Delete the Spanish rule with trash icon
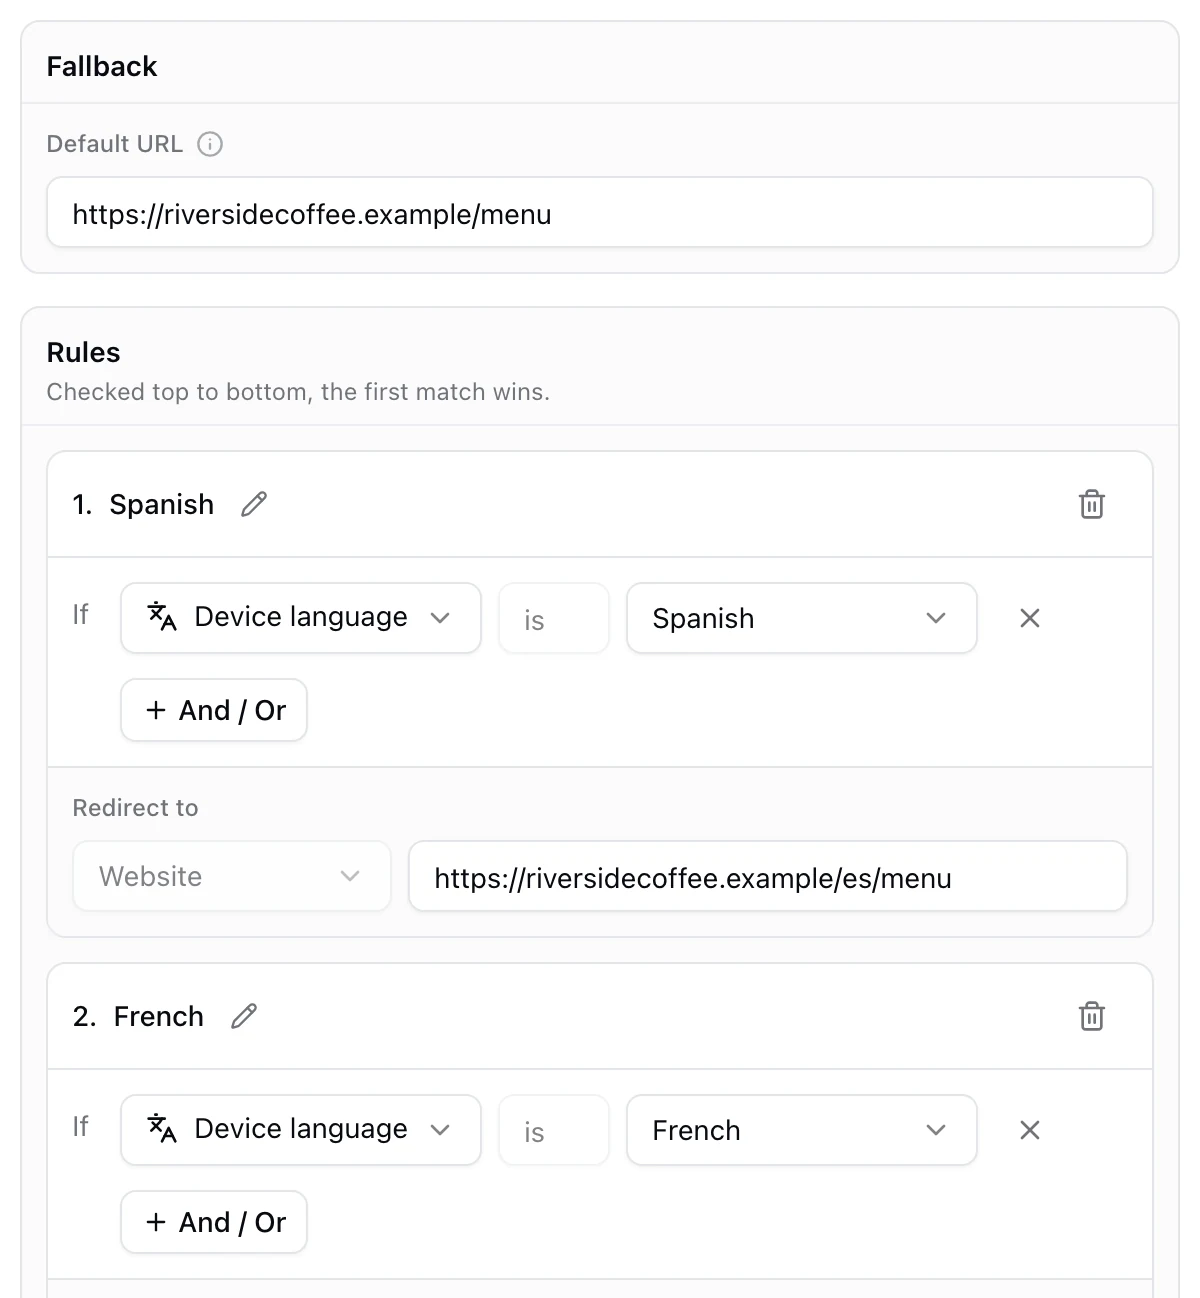The image size is (1200, 1298). (1092, 504)
